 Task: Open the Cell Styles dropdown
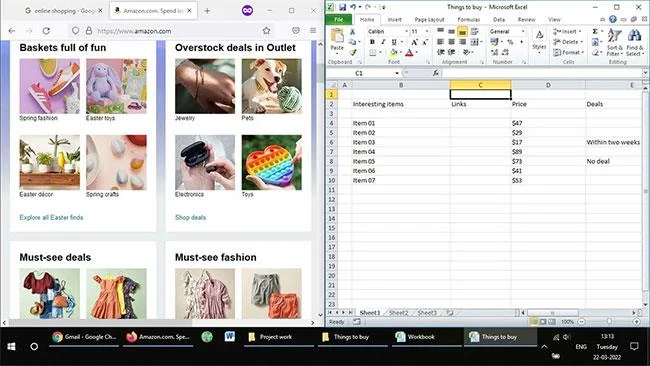[539, 42]
